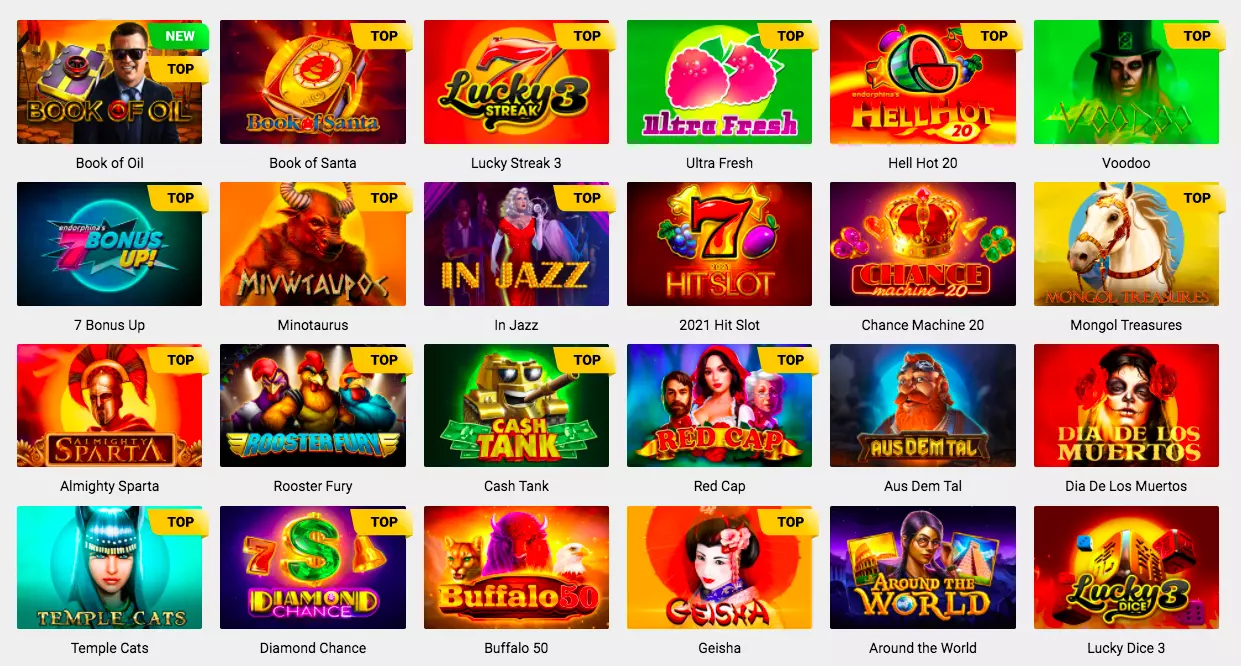Viewport: 1241px width, 666px height.
Task: Select the Ultra Fresh game tile
Action: coord(719,82)
